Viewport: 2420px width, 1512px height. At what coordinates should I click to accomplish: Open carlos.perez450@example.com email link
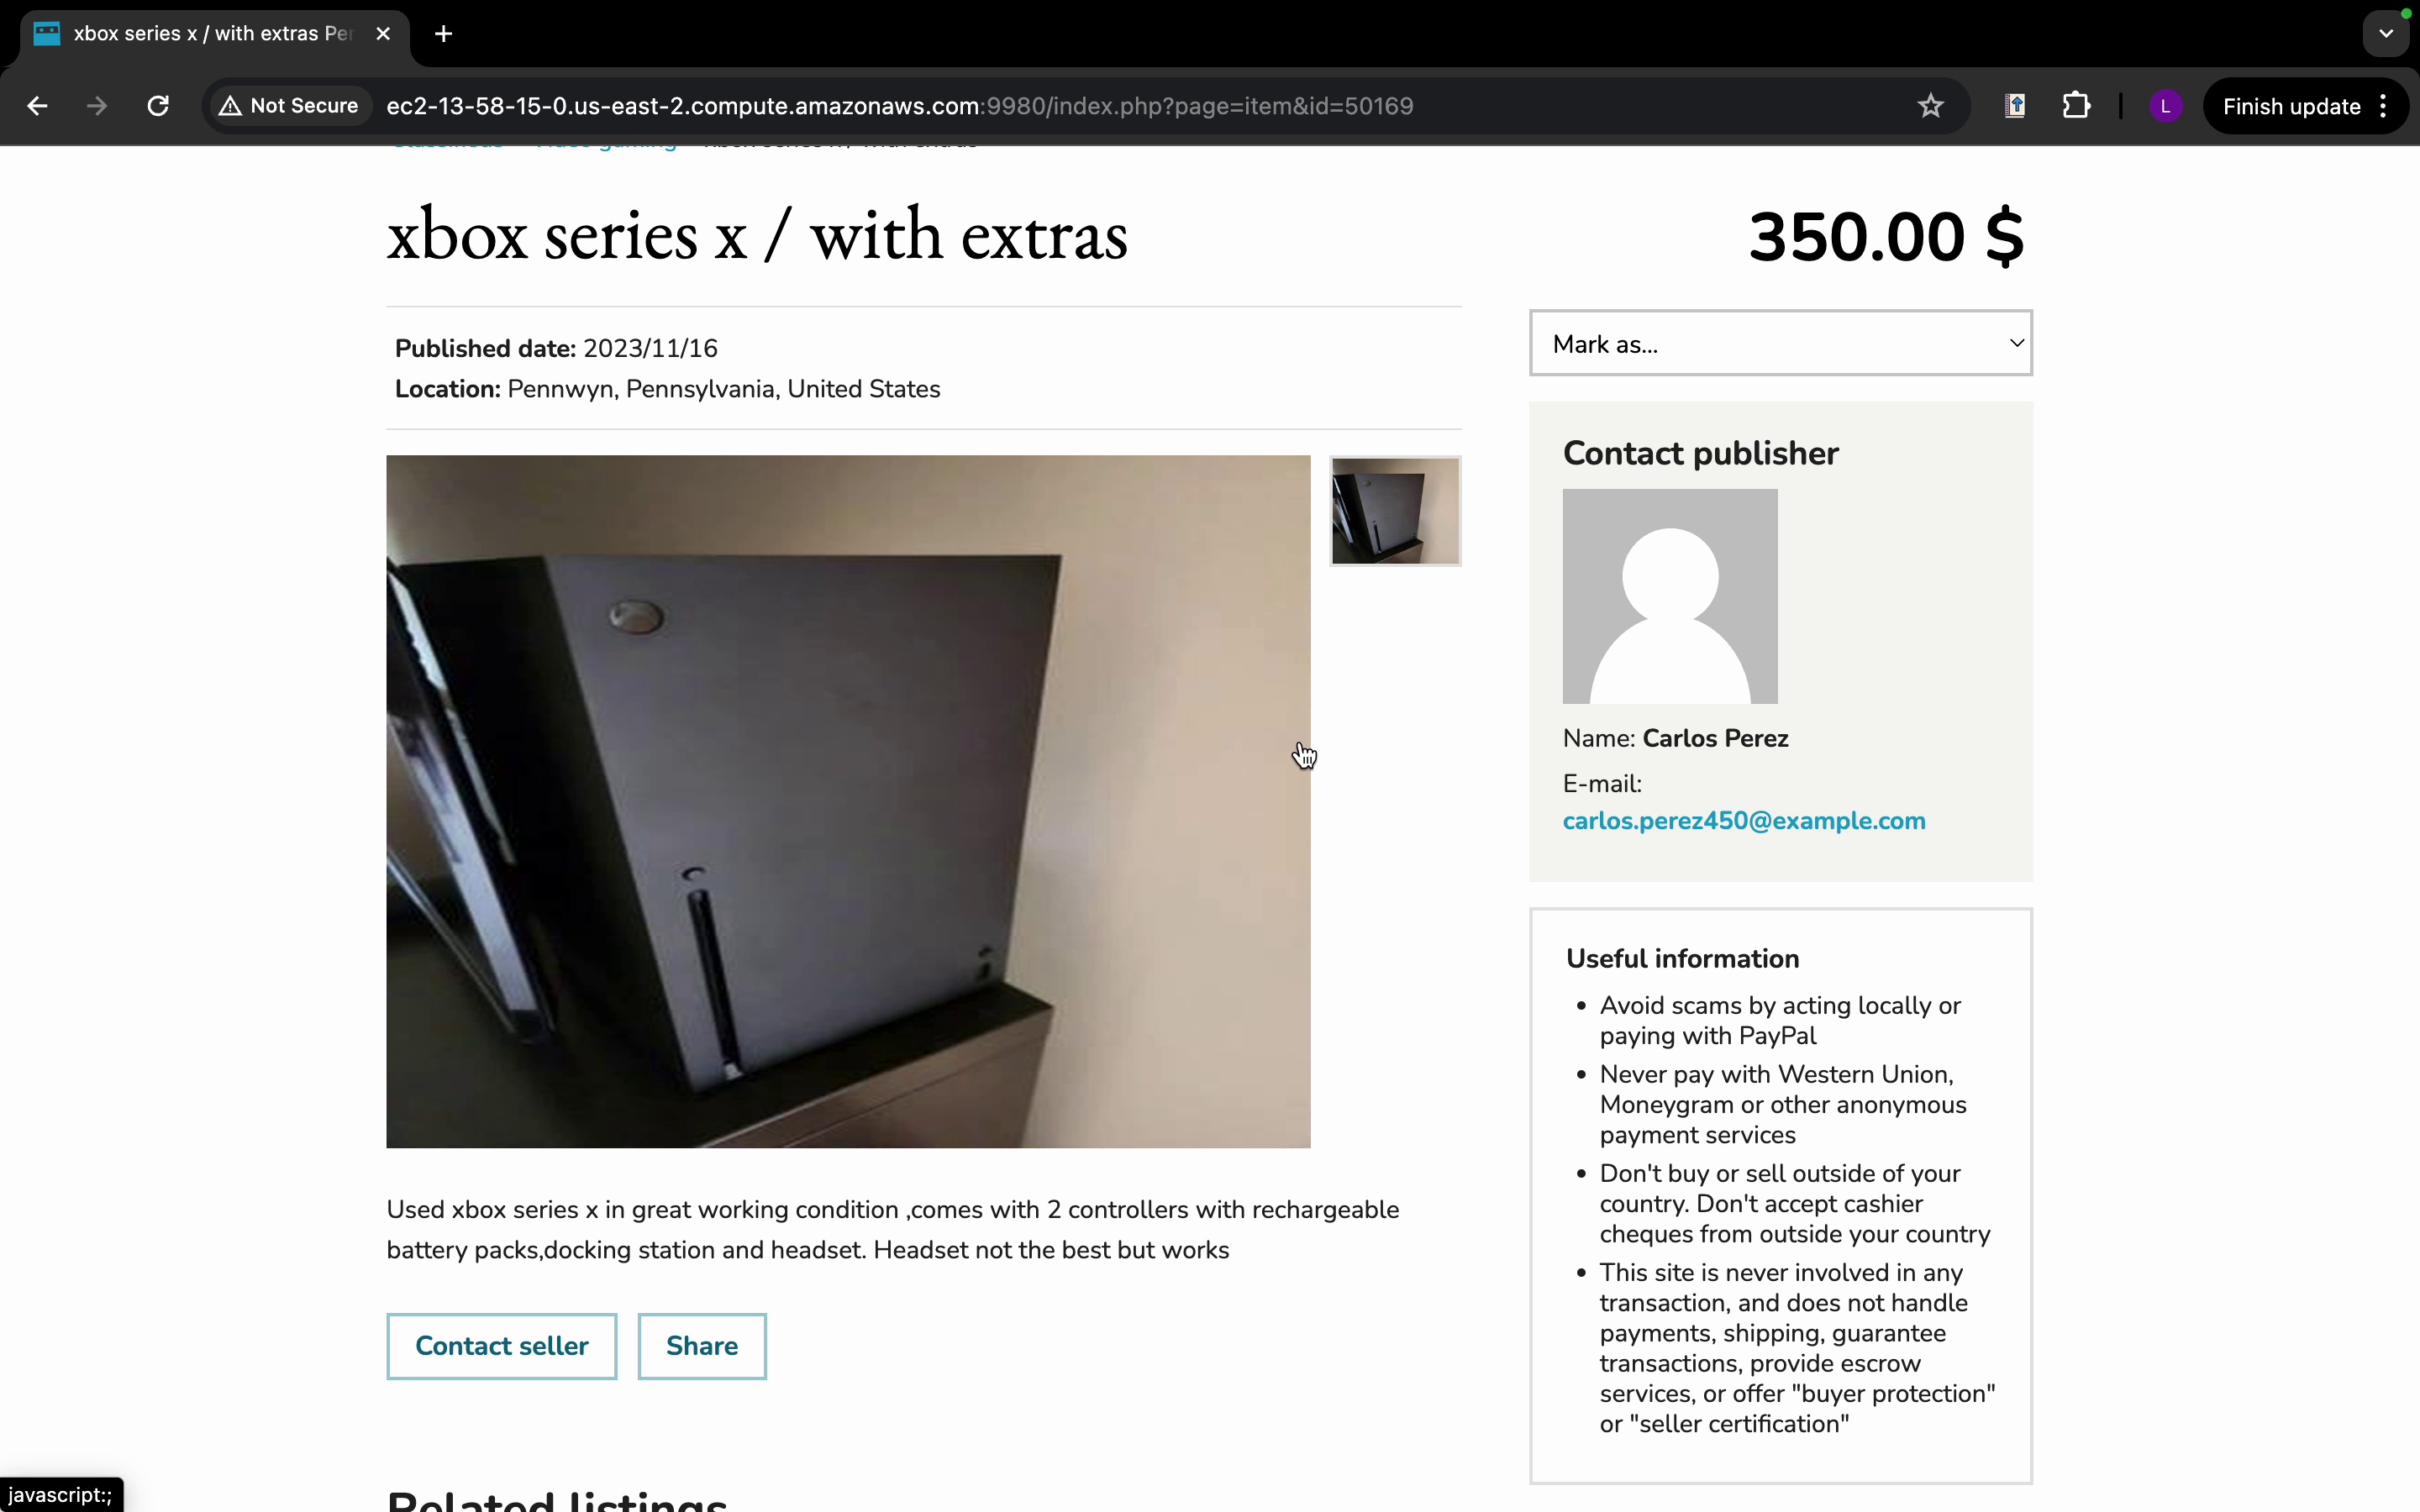(1744, 821)
